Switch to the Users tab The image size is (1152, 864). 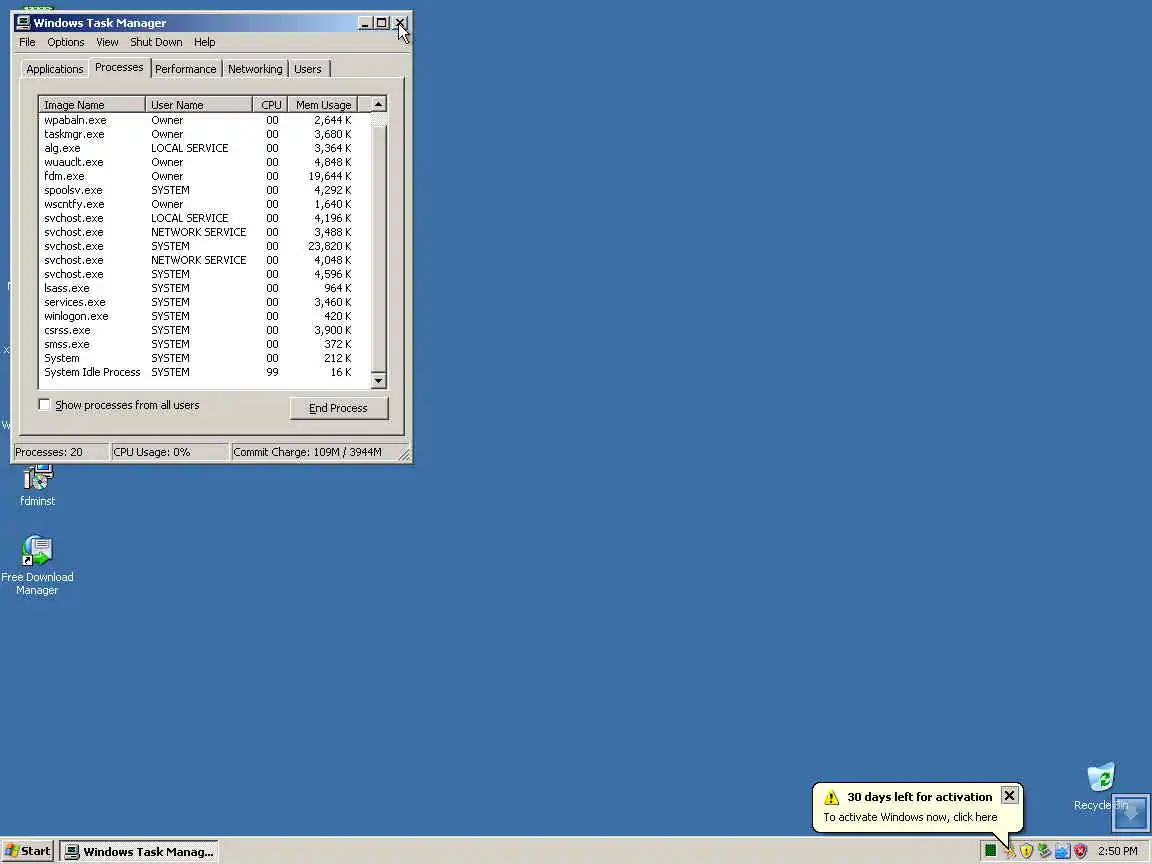[308, 69]
